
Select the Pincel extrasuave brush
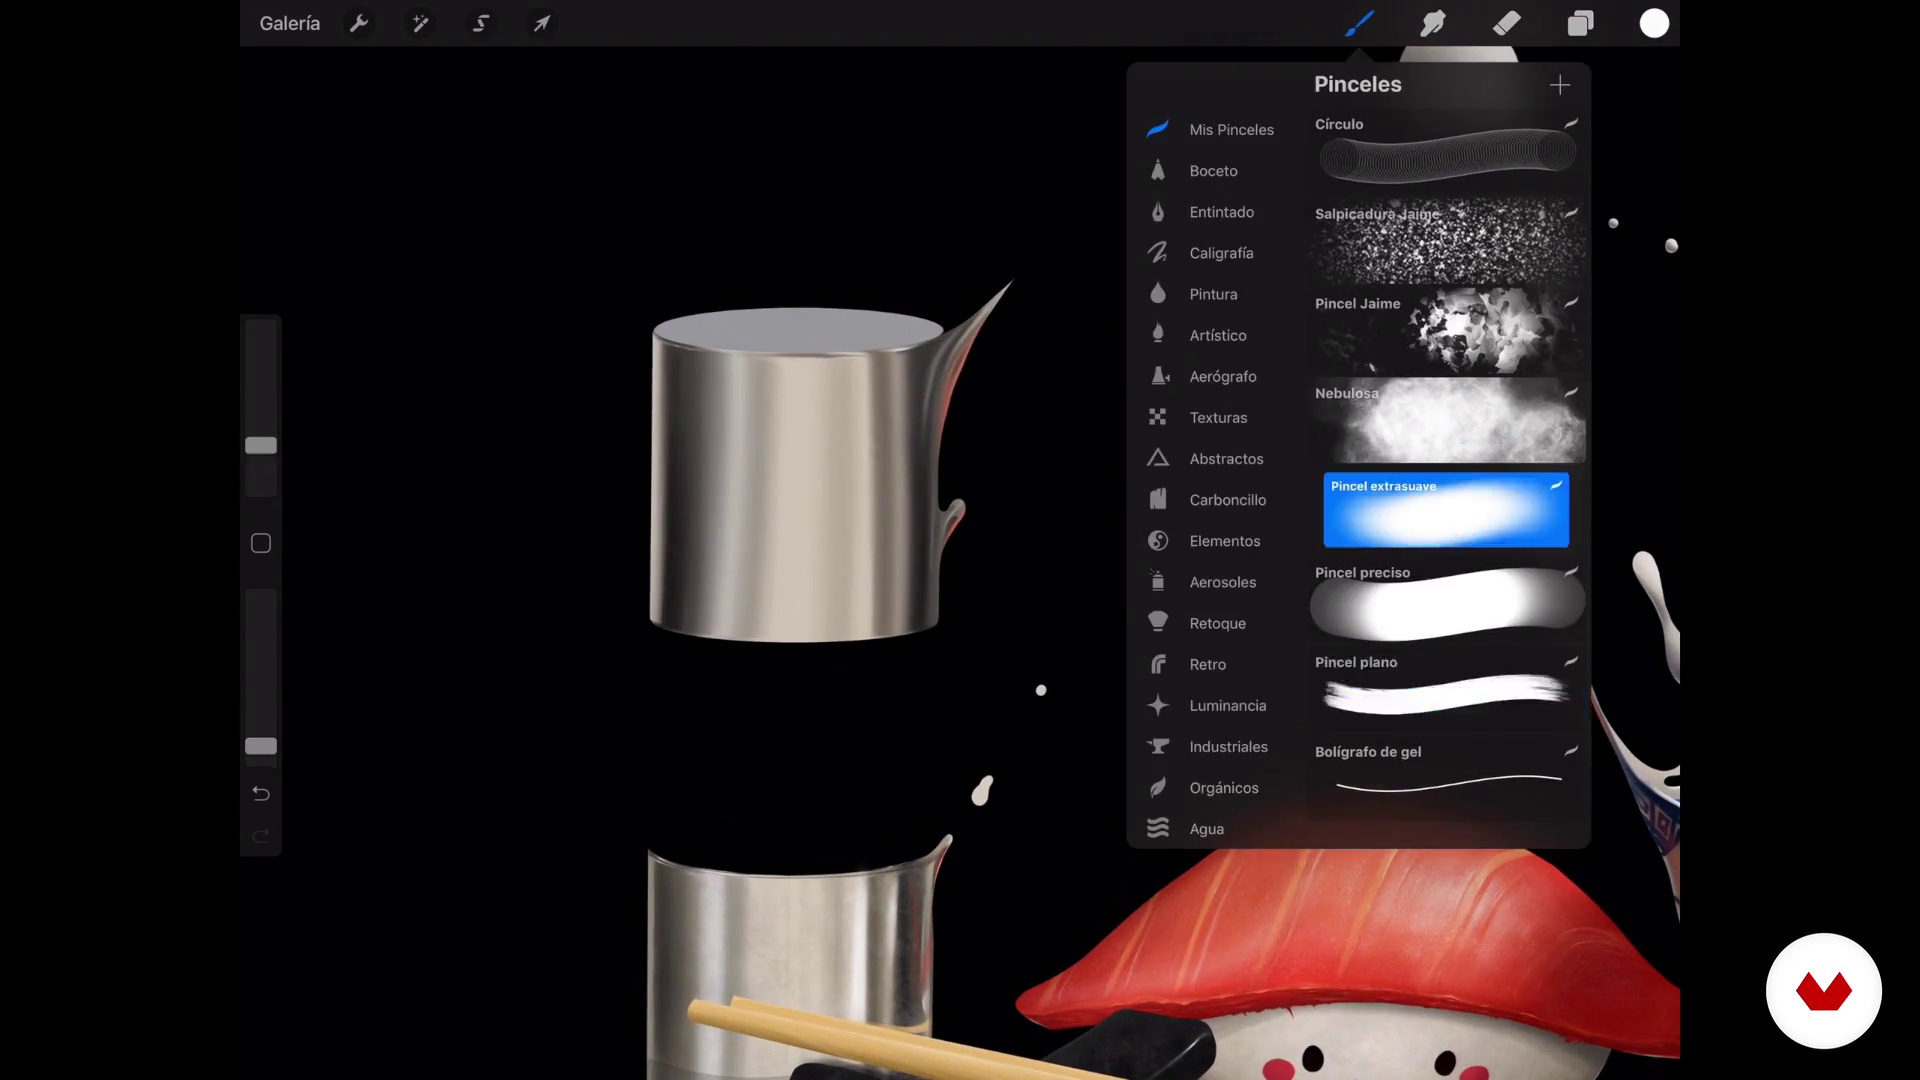pyautogui.click(x=1446, y=510)
